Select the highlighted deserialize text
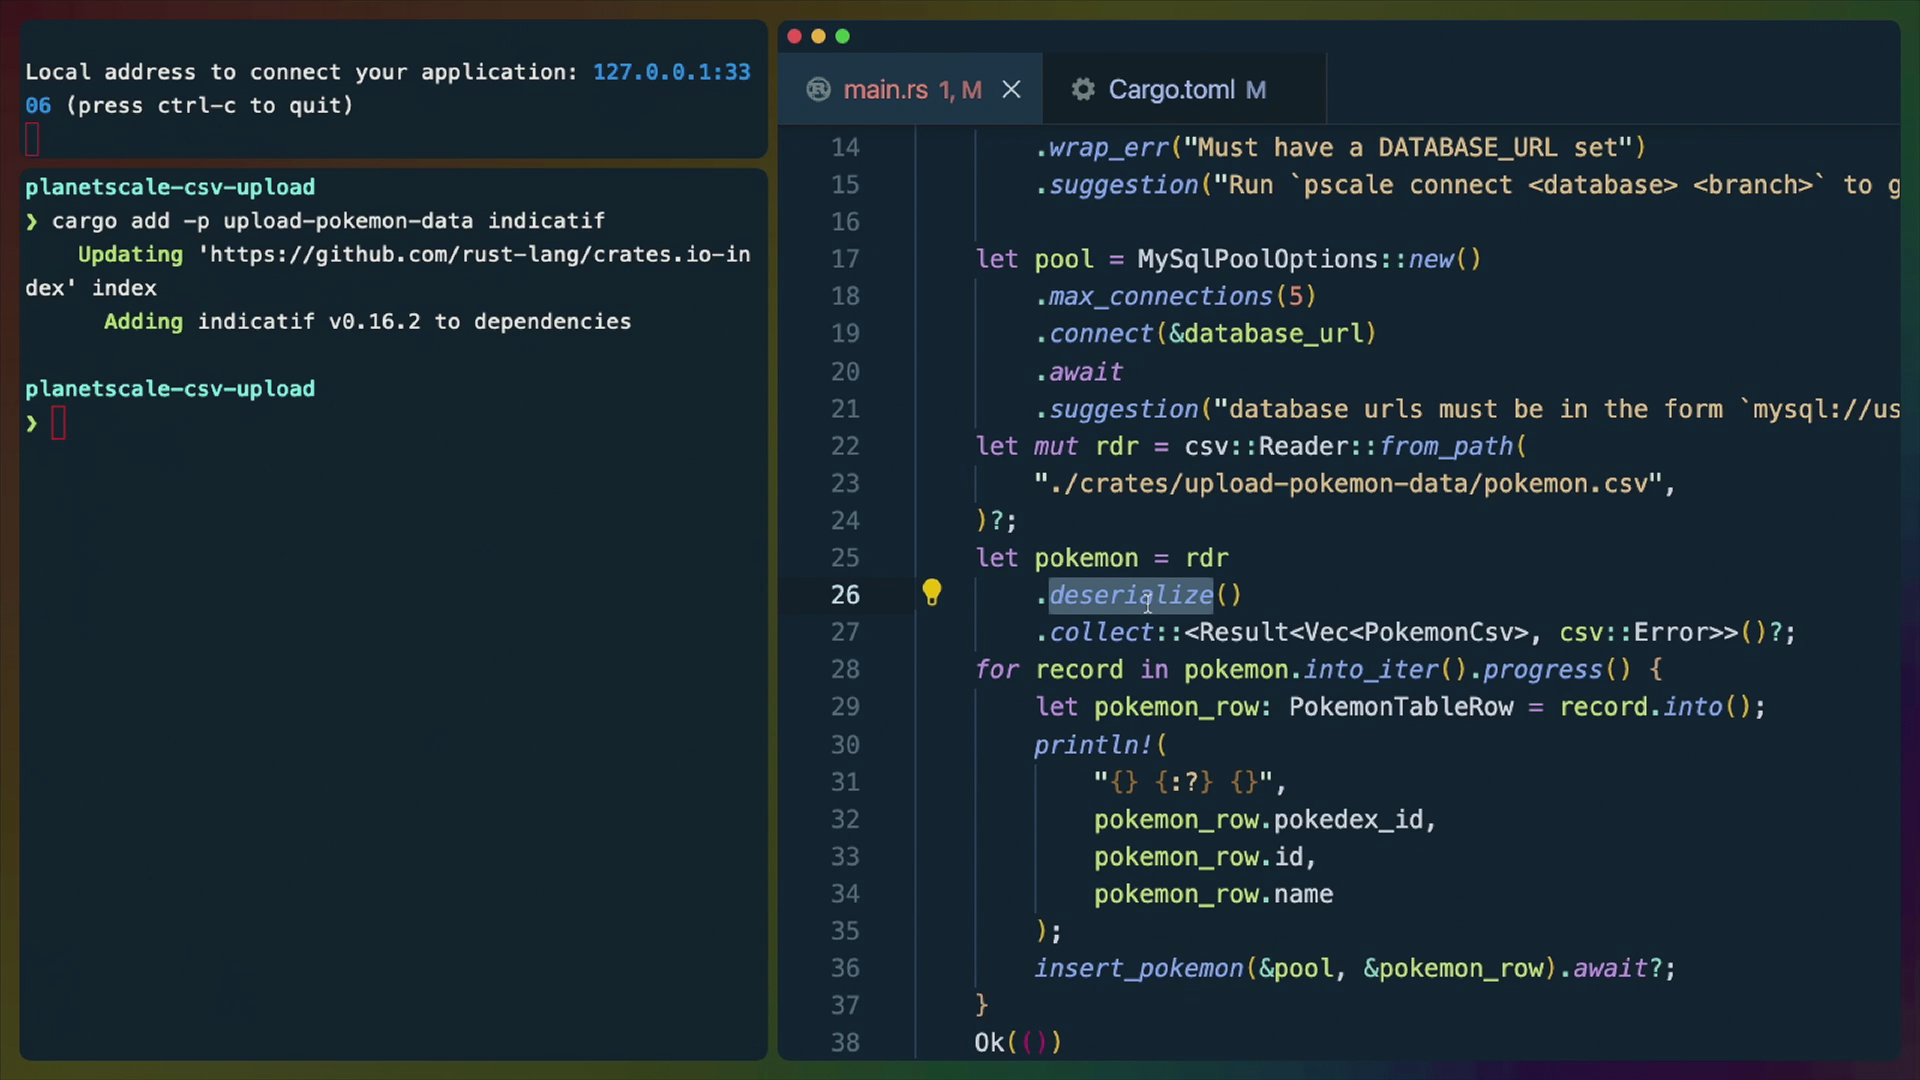The width and height of the screenshot is (1920, 1080). 1129,595
